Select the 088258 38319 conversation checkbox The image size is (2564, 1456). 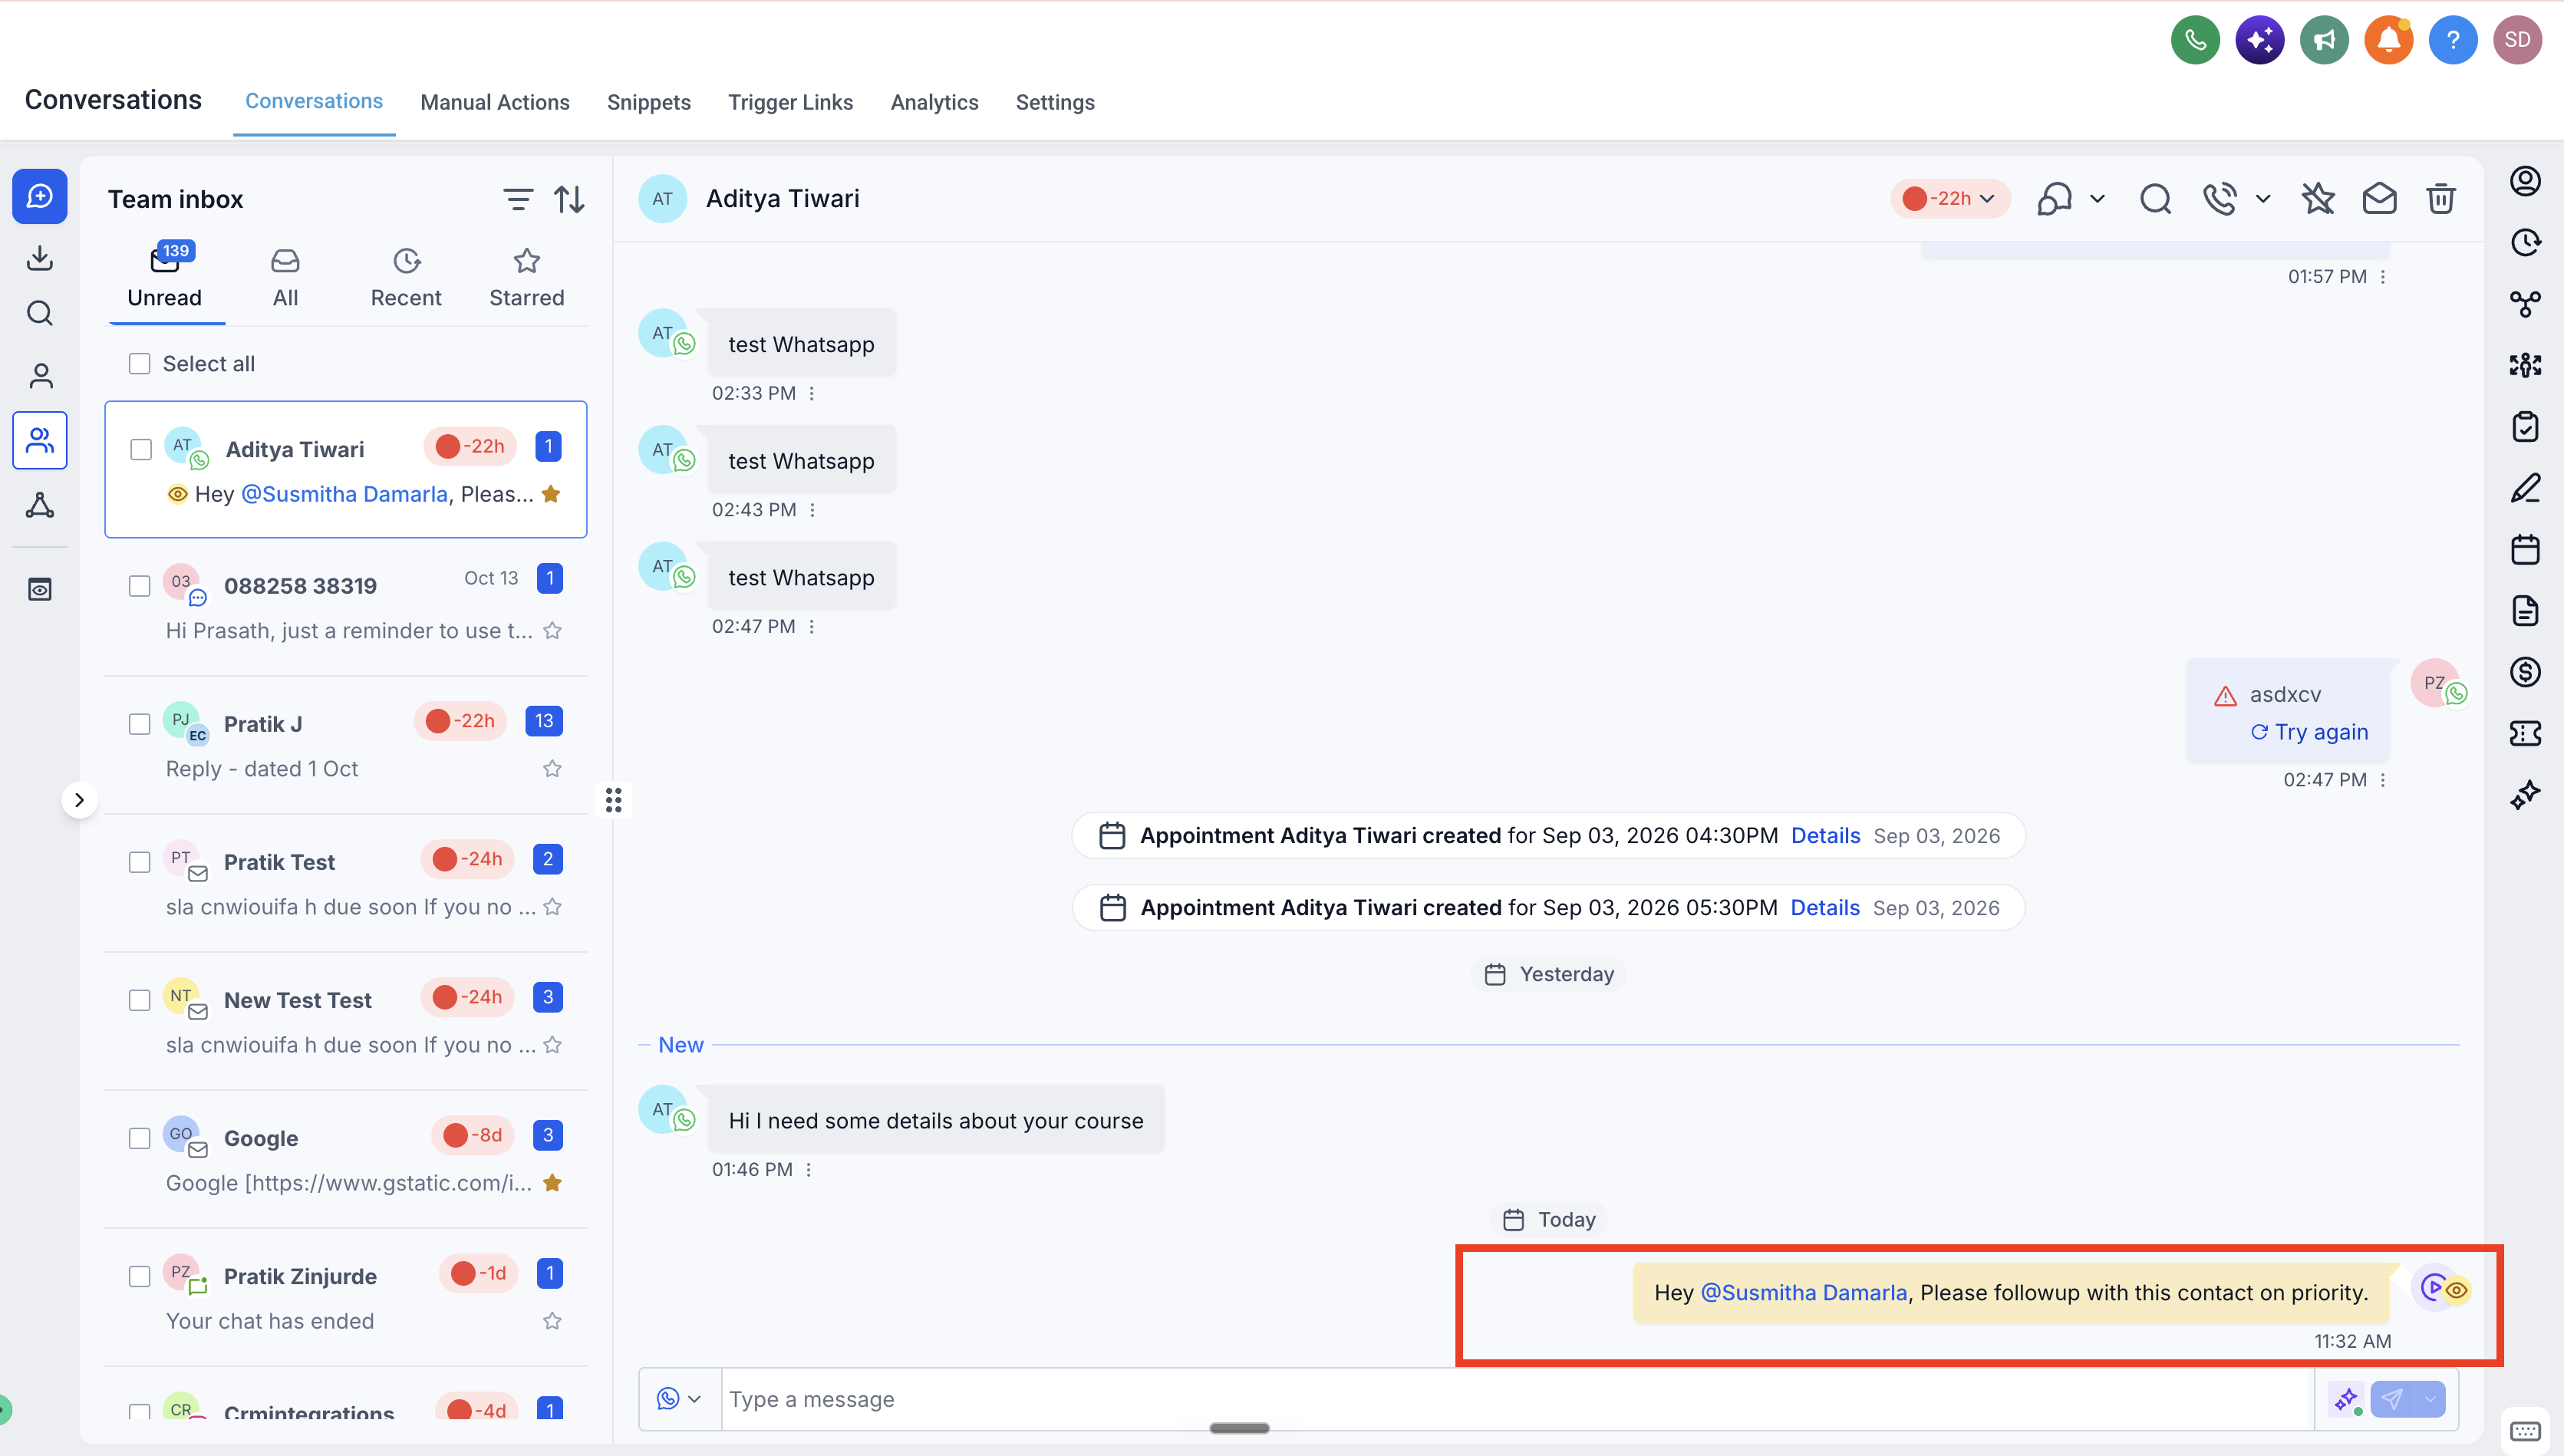tap(139, 586)
